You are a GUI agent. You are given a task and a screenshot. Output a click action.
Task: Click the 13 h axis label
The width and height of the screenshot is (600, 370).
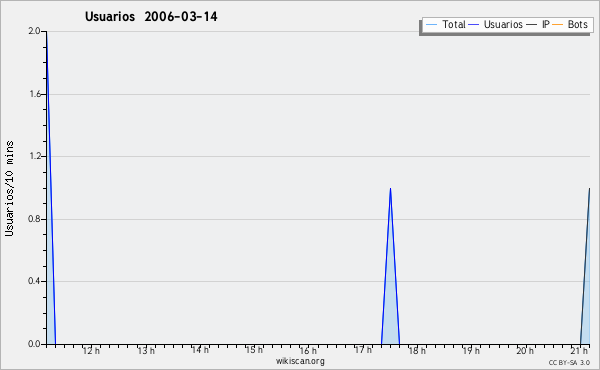[146, 350]
